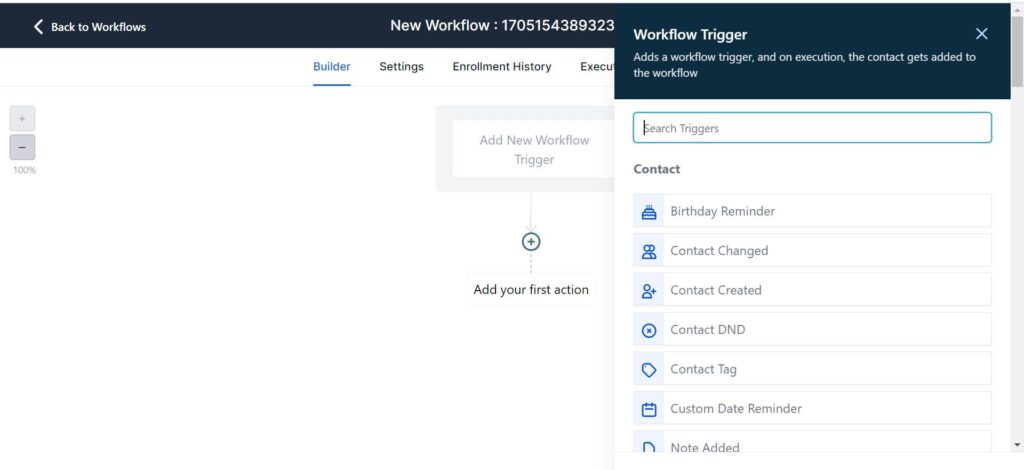Click the Add your first action box
The image size is (1024, 470).
click(x=531, y=290)
